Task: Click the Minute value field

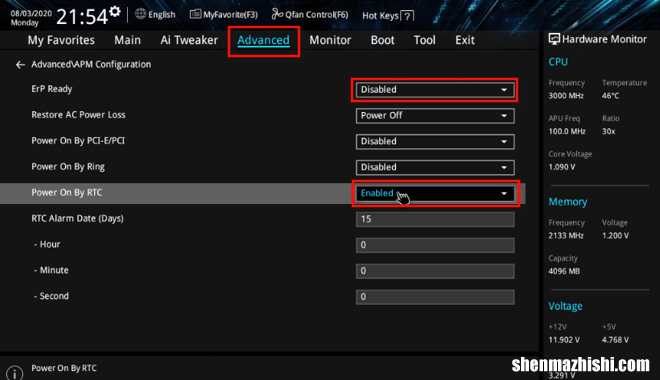Action: pos(435,271)
